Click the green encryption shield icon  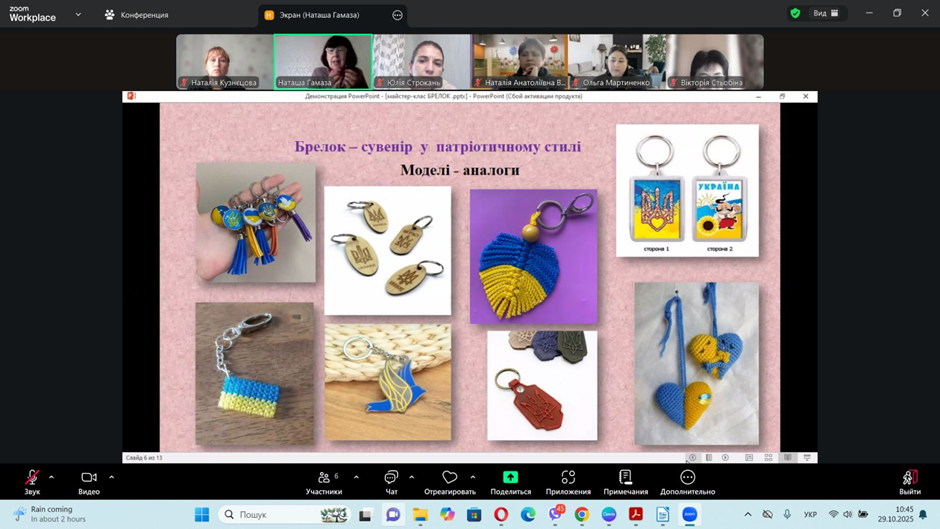coord(795,13)
